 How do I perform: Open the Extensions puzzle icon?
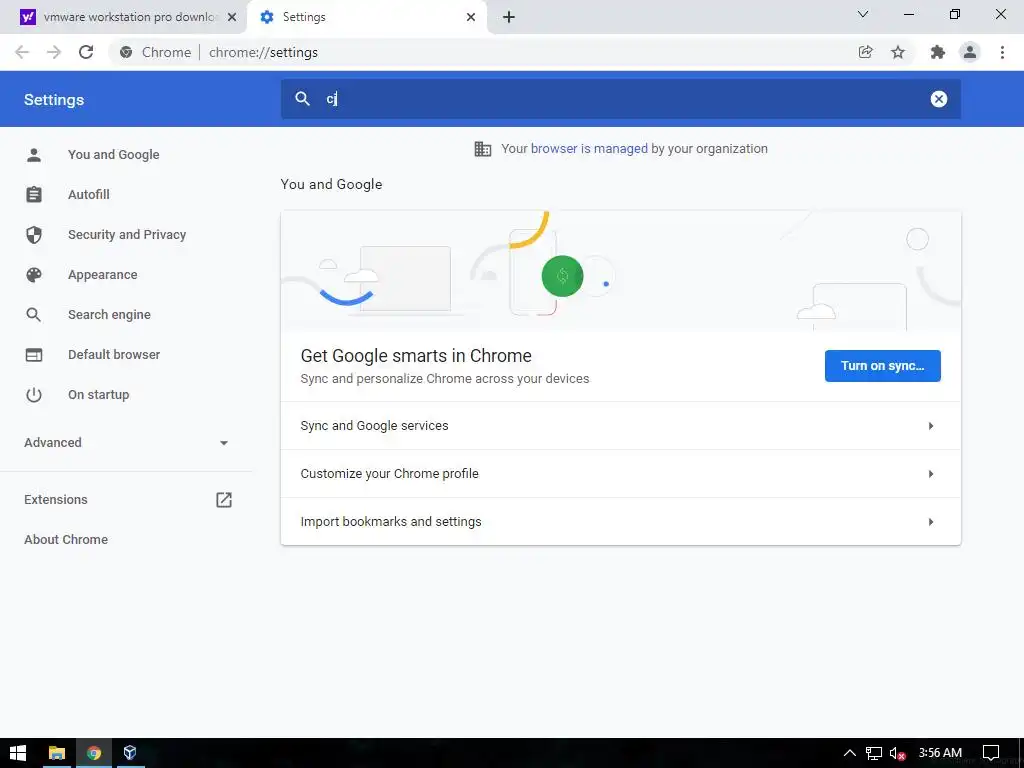(x=937, y=52)
